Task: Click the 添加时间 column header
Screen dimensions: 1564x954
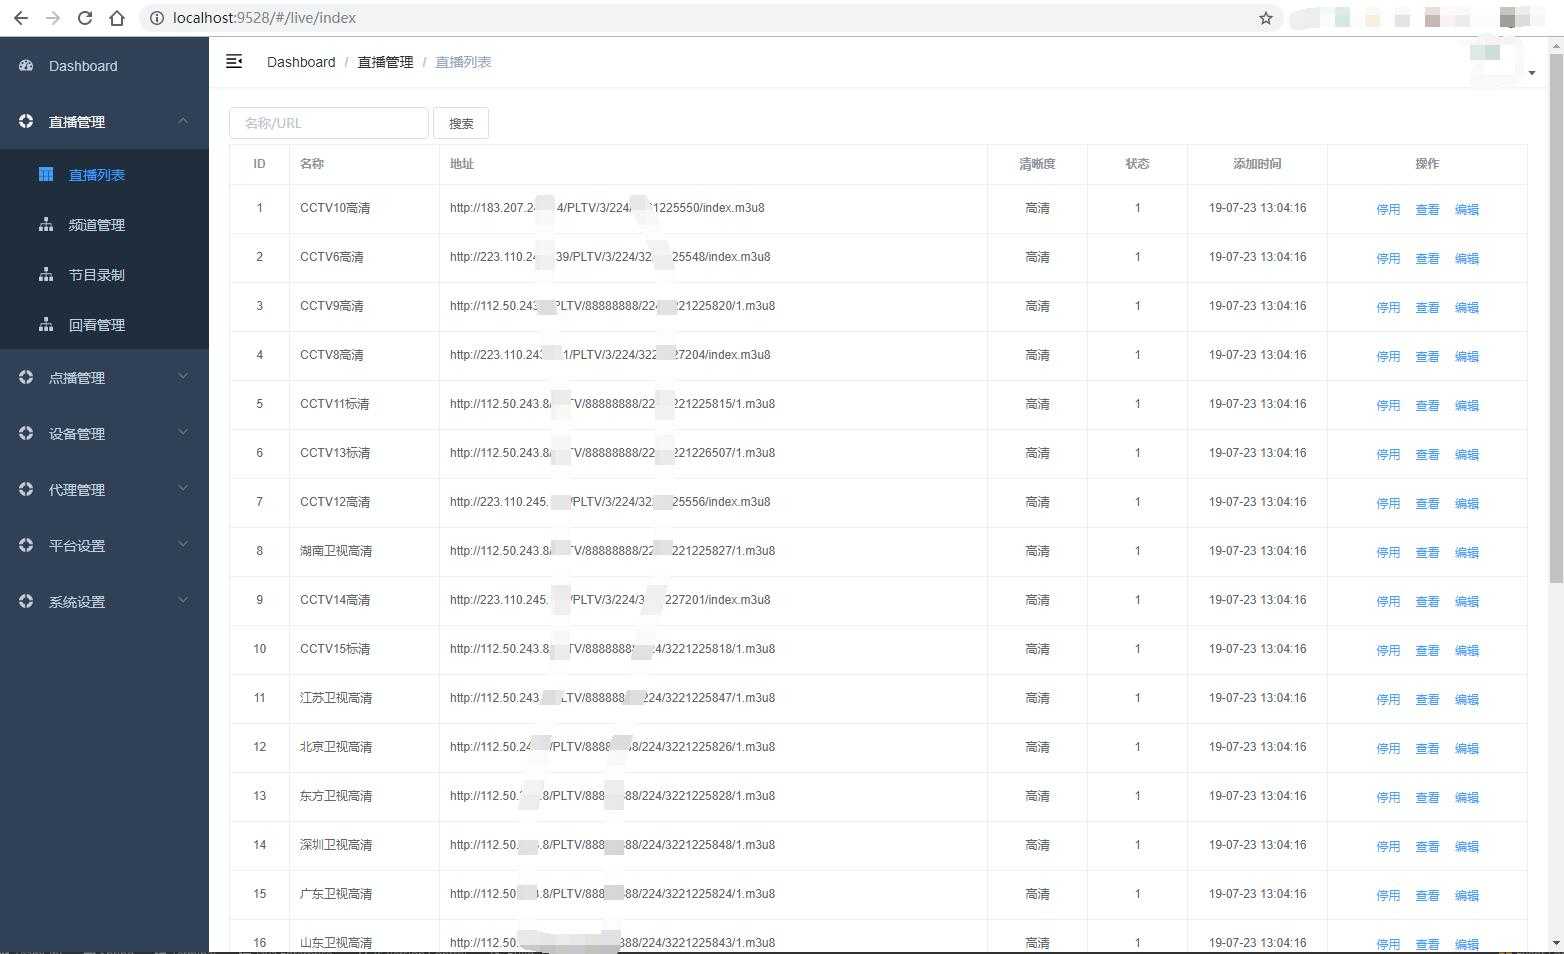Action: pyautogui.click(x=1257, y=164)
